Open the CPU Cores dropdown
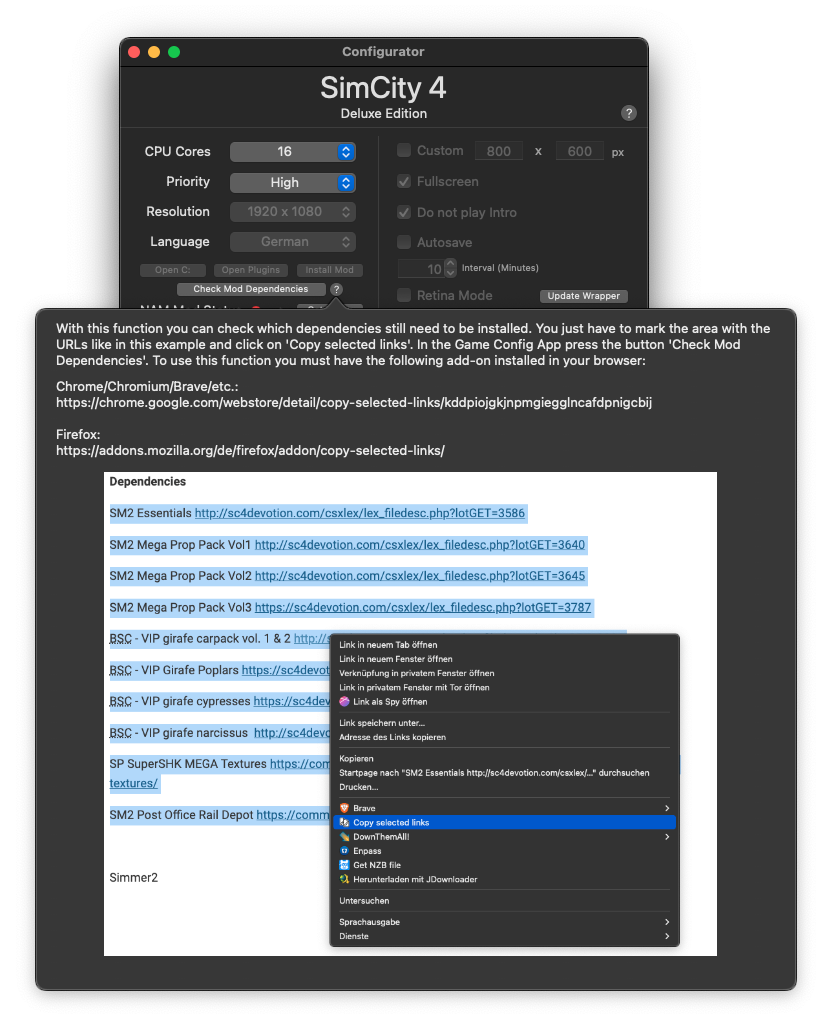The width and height of the screenshot is (832, 1030). point(292,152)
